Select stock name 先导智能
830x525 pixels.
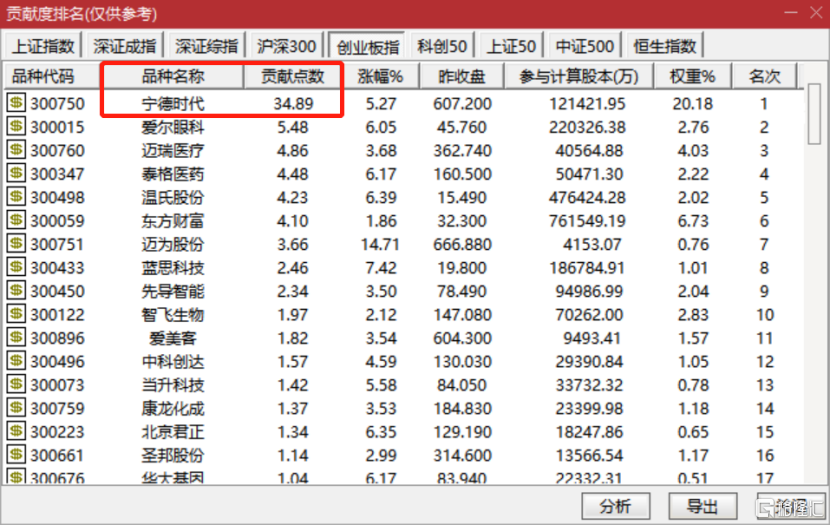coord(173,291)
